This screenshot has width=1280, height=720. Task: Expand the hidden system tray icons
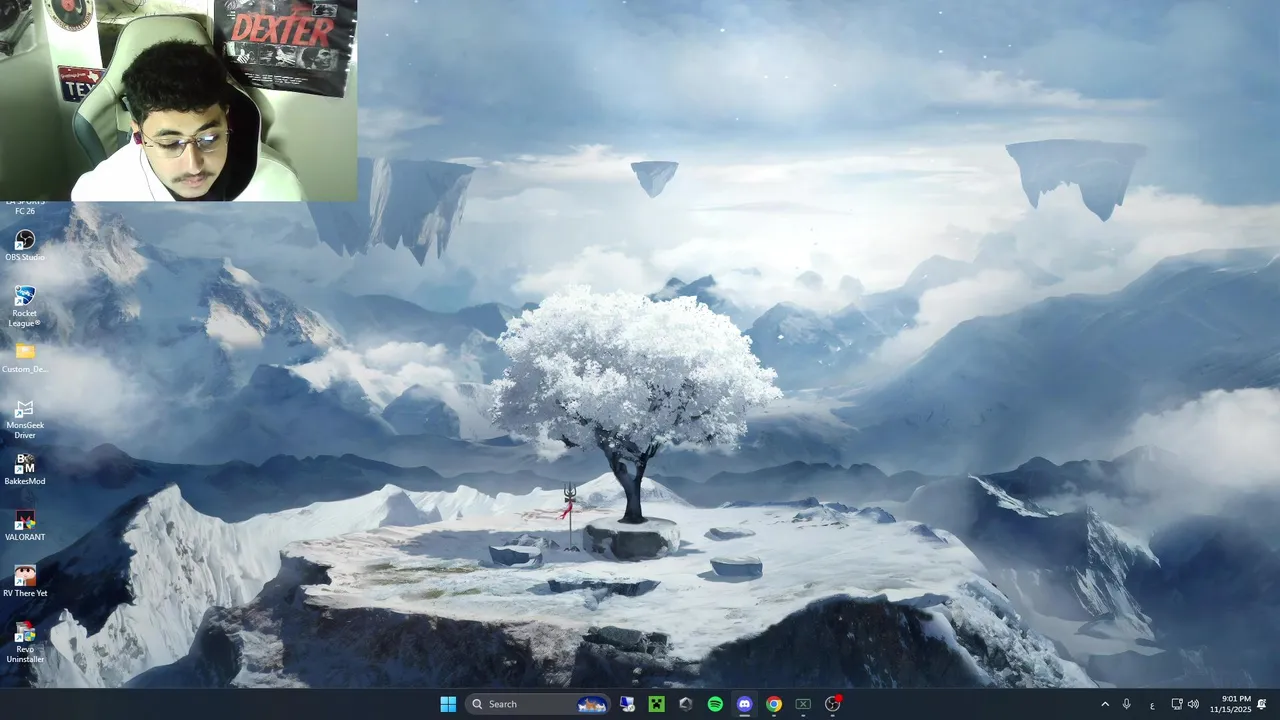pos(1105,704)
